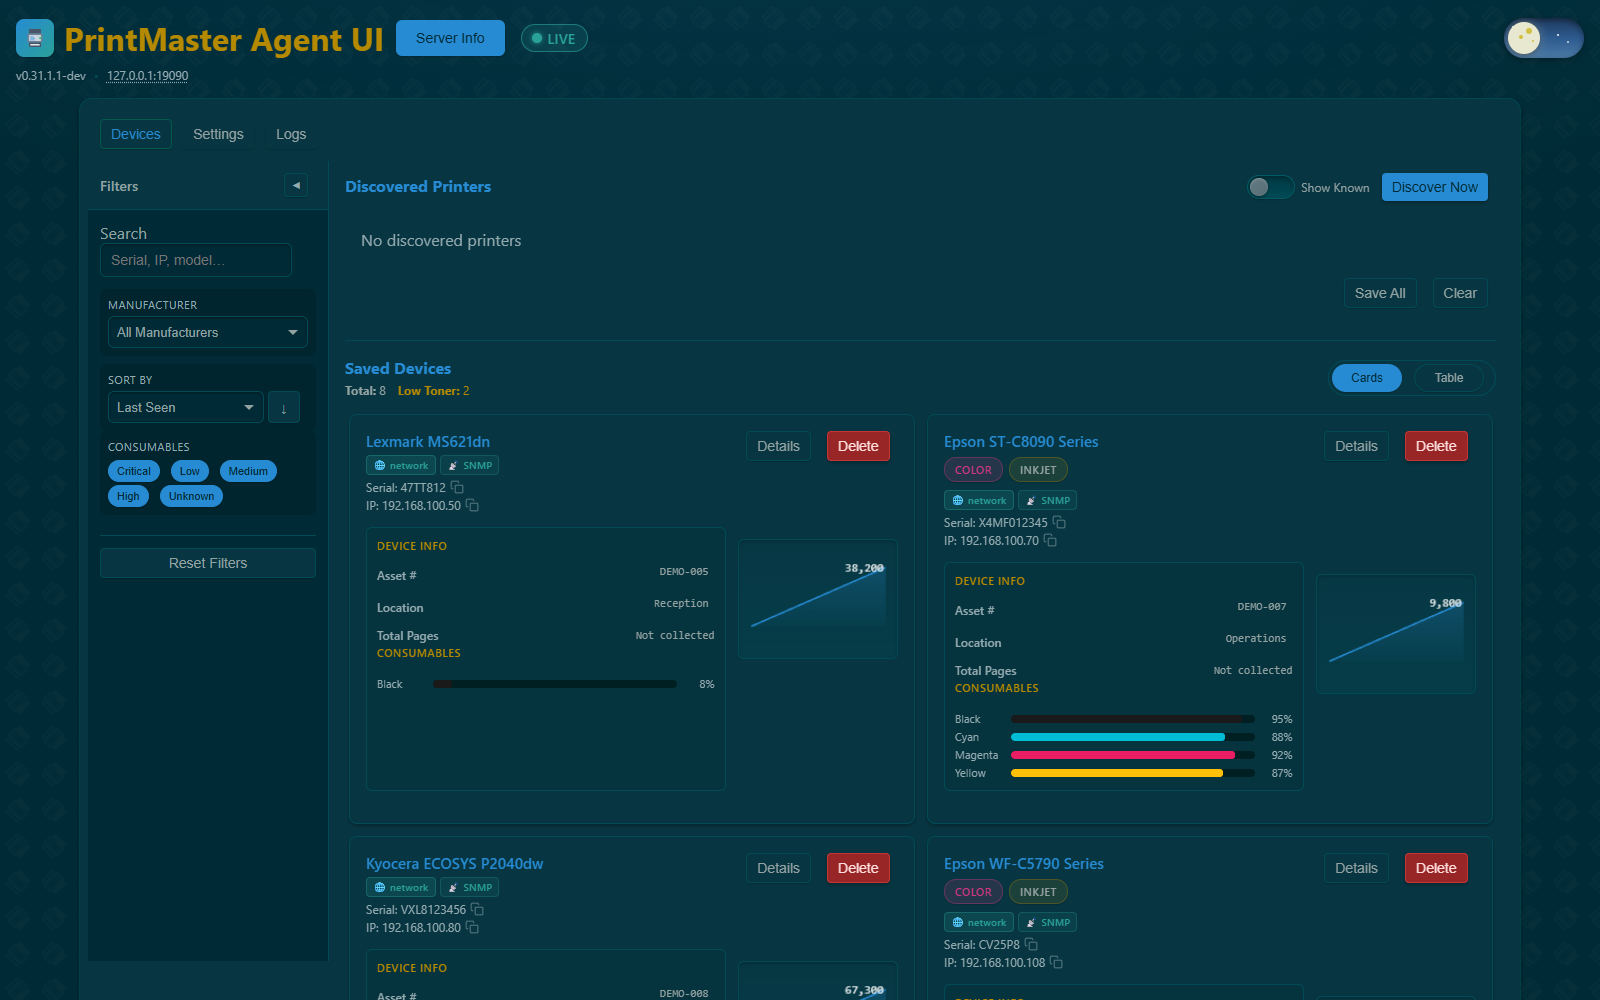Click network badge on Epson ST-C8090 card

[x=979, y=500]
